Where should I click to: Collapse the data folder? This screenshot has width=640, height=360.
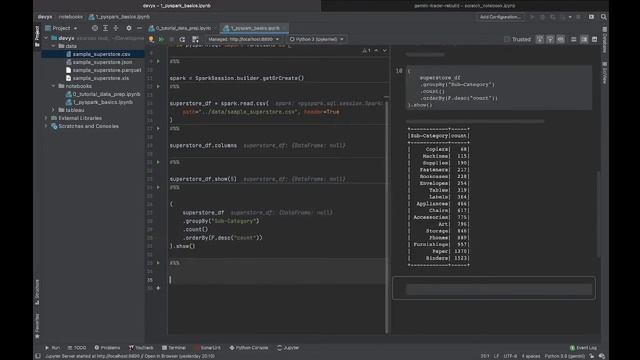(53, 46)
